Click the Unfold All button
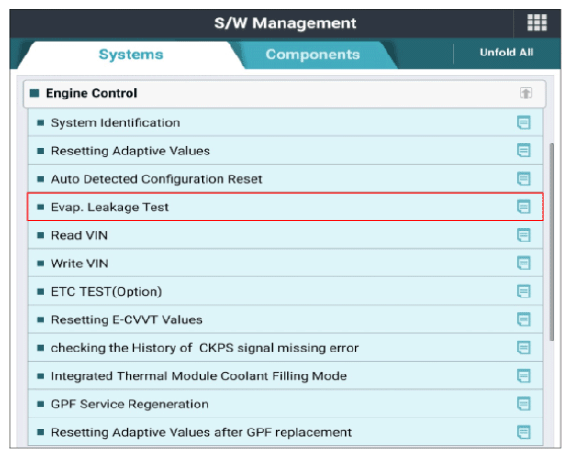The width and height of the screenshot is (571, 458). (x=506, y=52)
